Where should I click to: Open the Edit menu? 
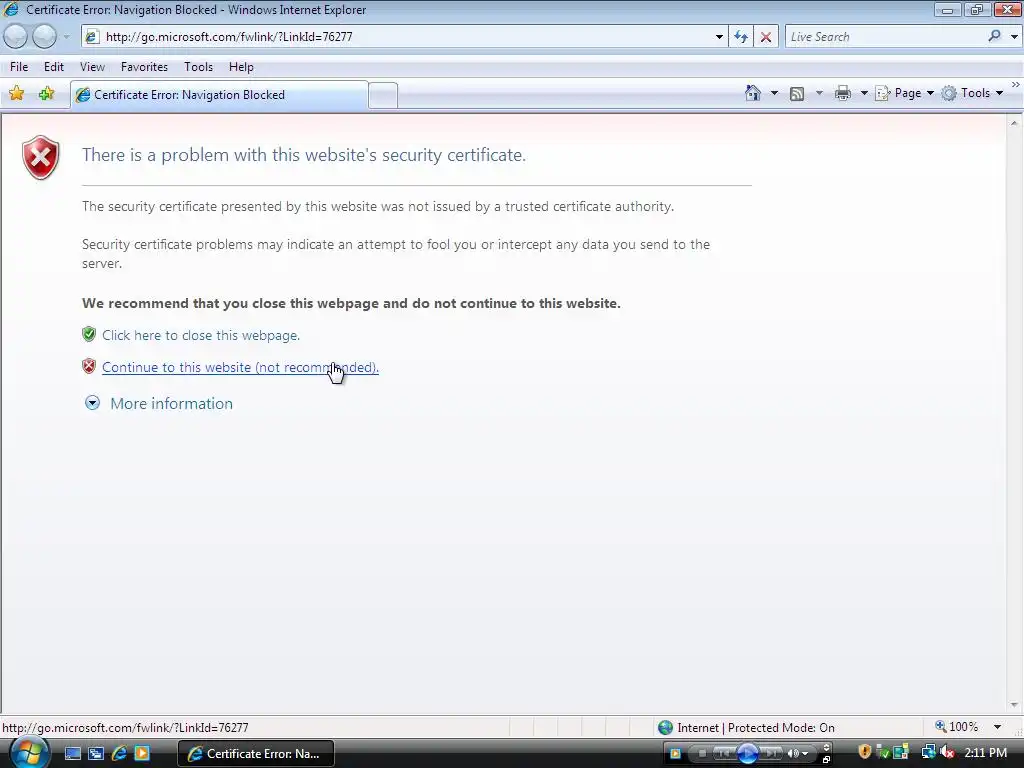coord(54,67)
